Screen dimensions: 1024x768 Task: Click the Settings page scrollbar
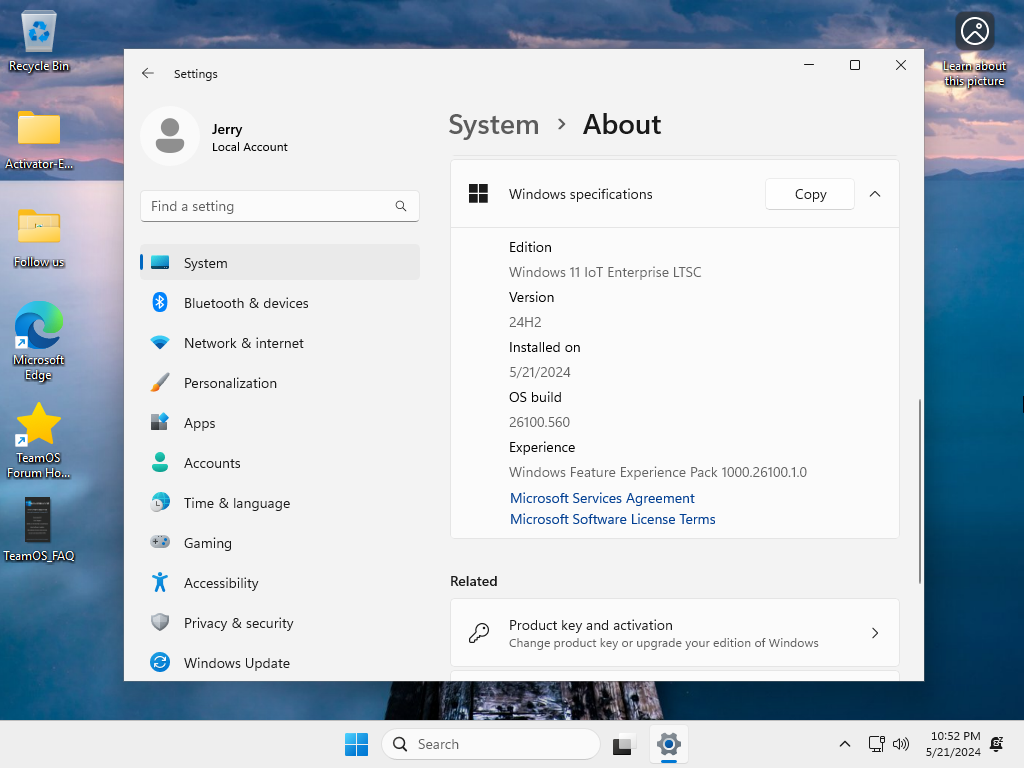pos(920,491)
